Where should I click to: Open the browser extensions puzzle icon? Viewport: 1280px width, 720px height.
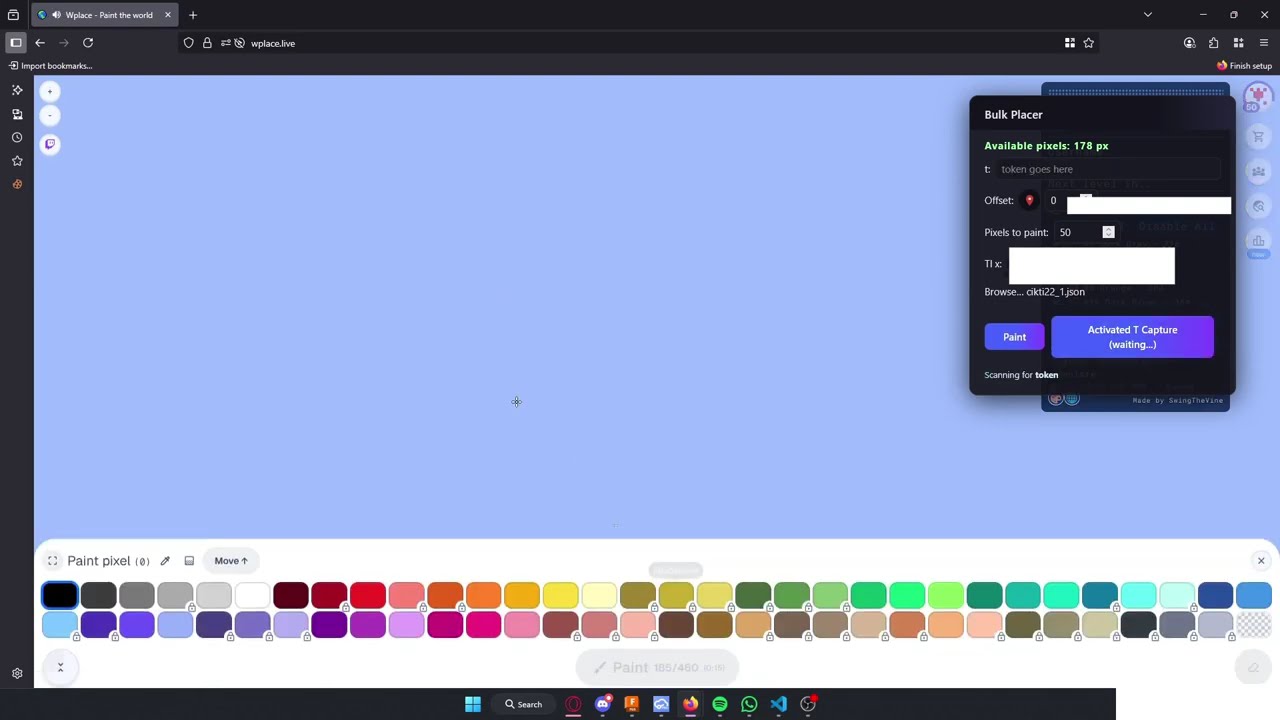[1214, 43]
